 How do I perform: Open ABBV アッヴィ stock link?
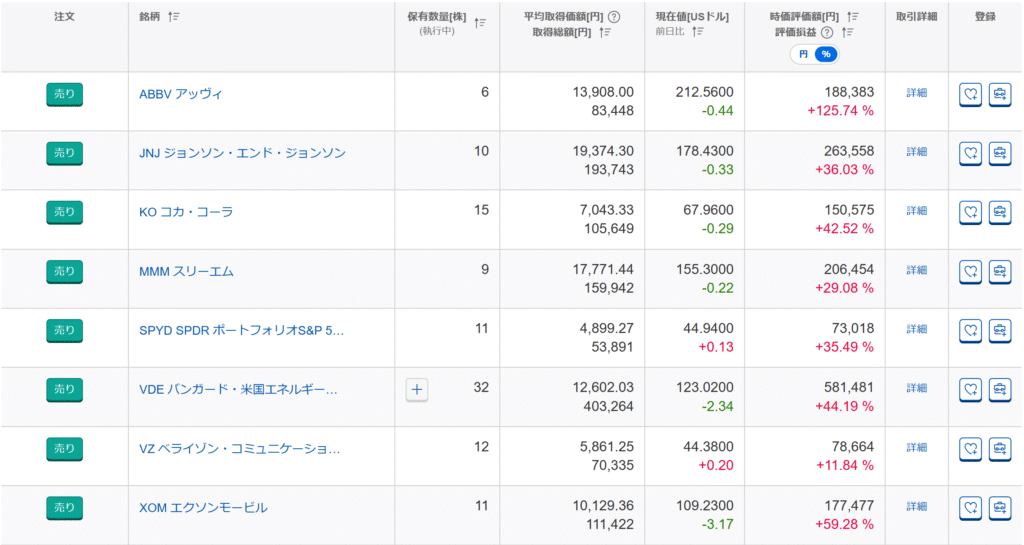(x=181, y=94)
